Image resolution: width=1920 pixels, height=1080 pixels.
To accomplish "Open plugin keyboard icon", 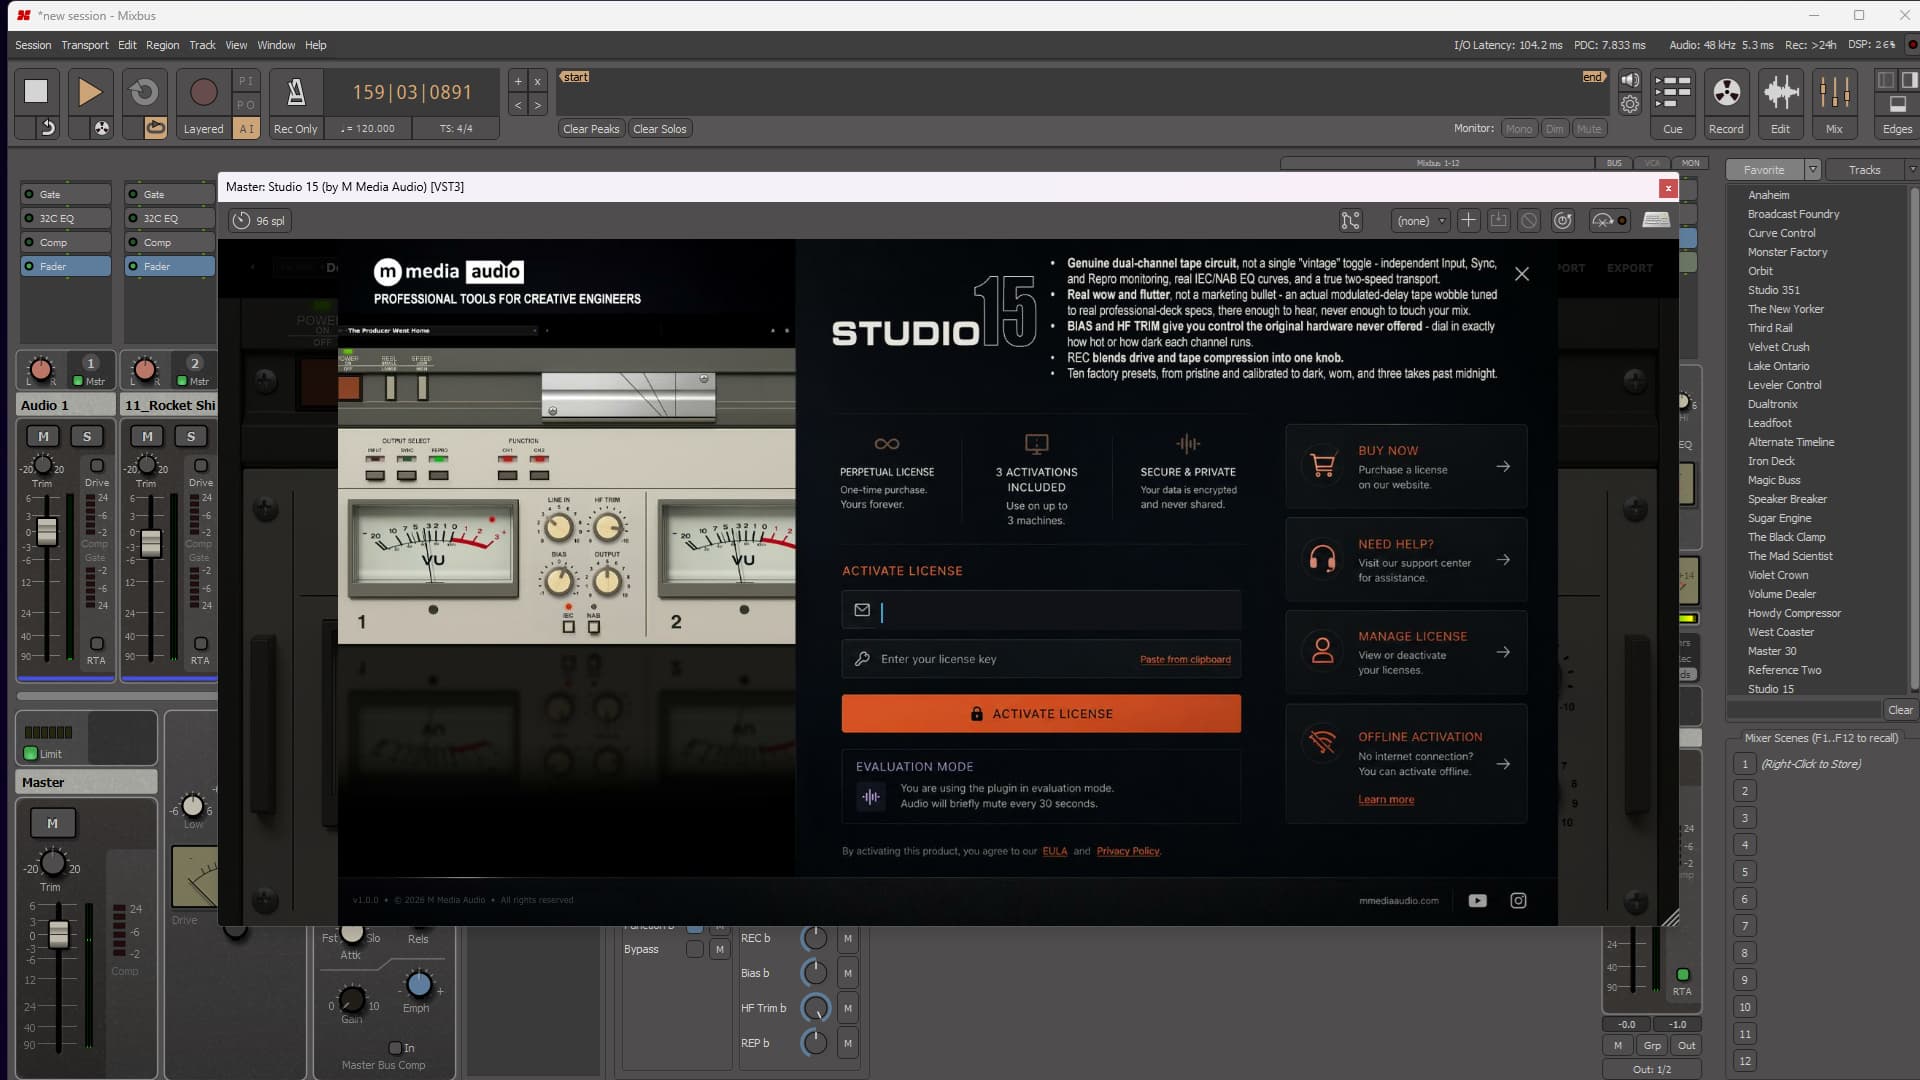I will pyautogui.click(x=1656, y=221).
